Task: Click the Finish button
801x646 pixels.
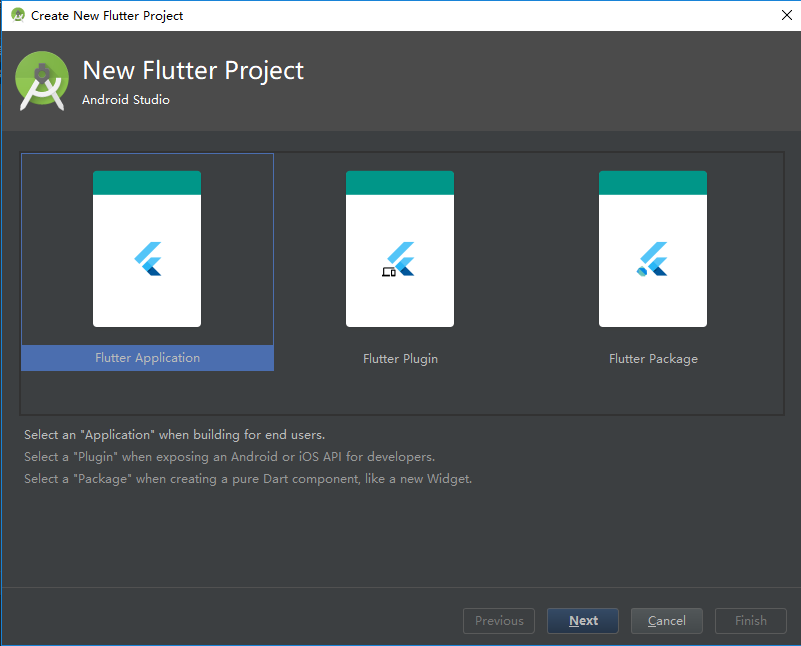Action: pyautogui.click(x=750, y=620)
